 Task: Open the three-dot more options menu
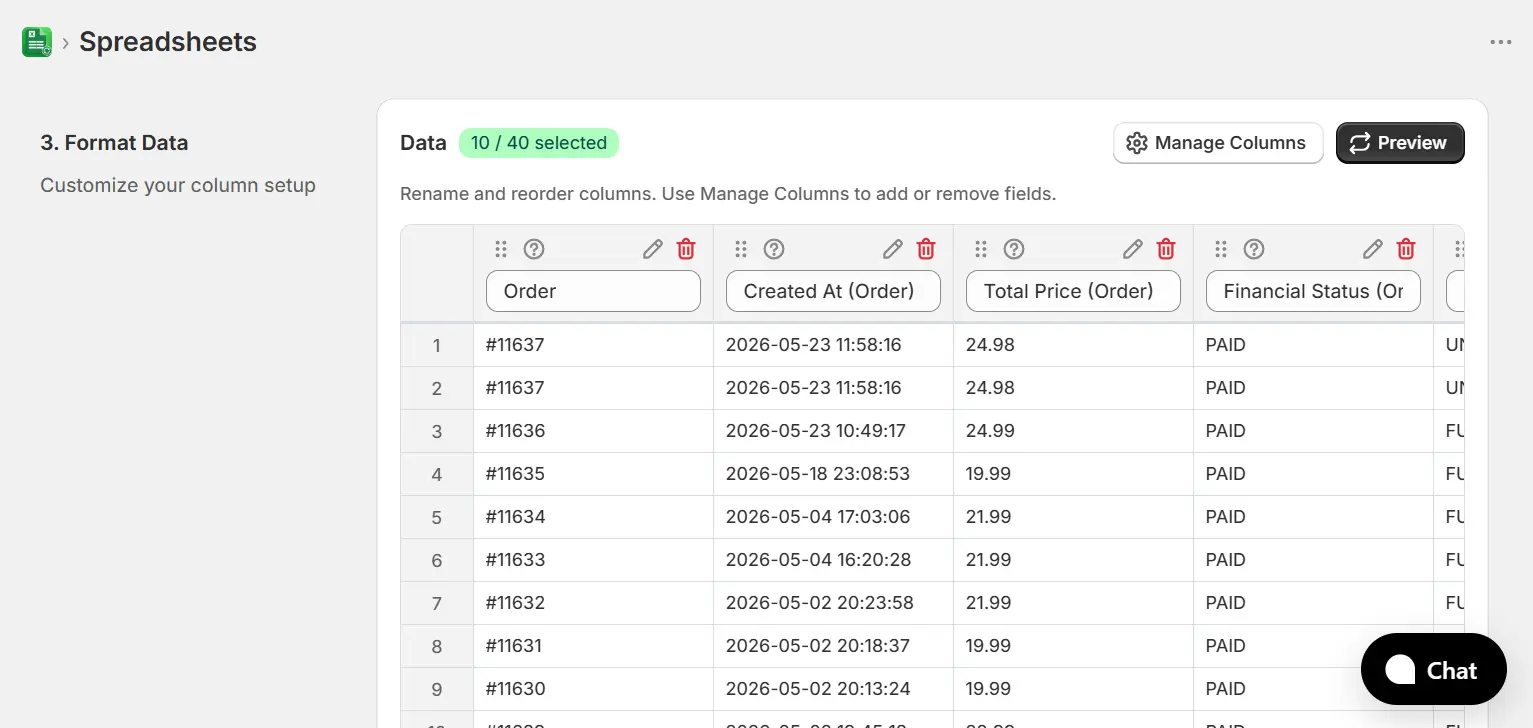click(x=1500, y=42)
